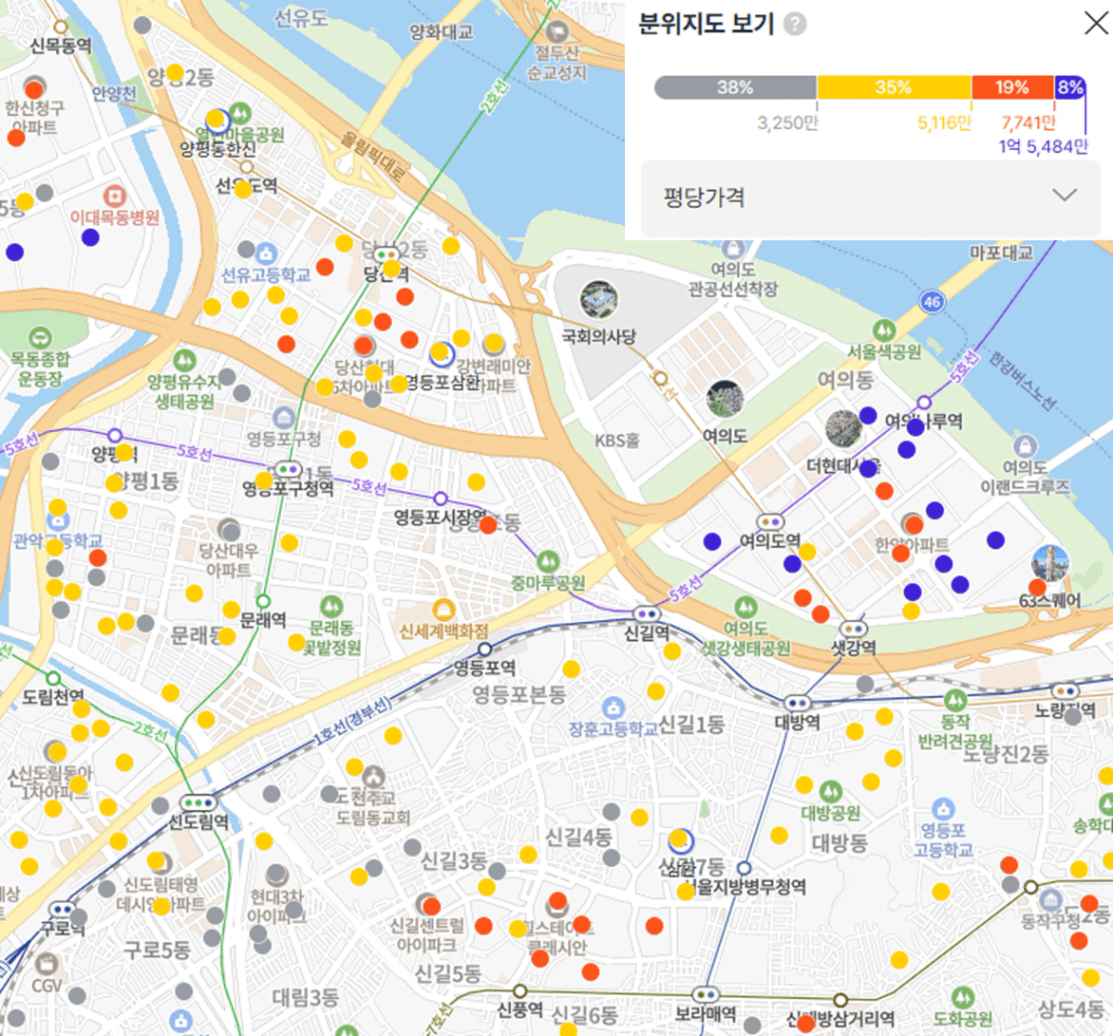Click the 선유도역 subway station marker
The image size is (1113, 1036).
click(246, 167)
